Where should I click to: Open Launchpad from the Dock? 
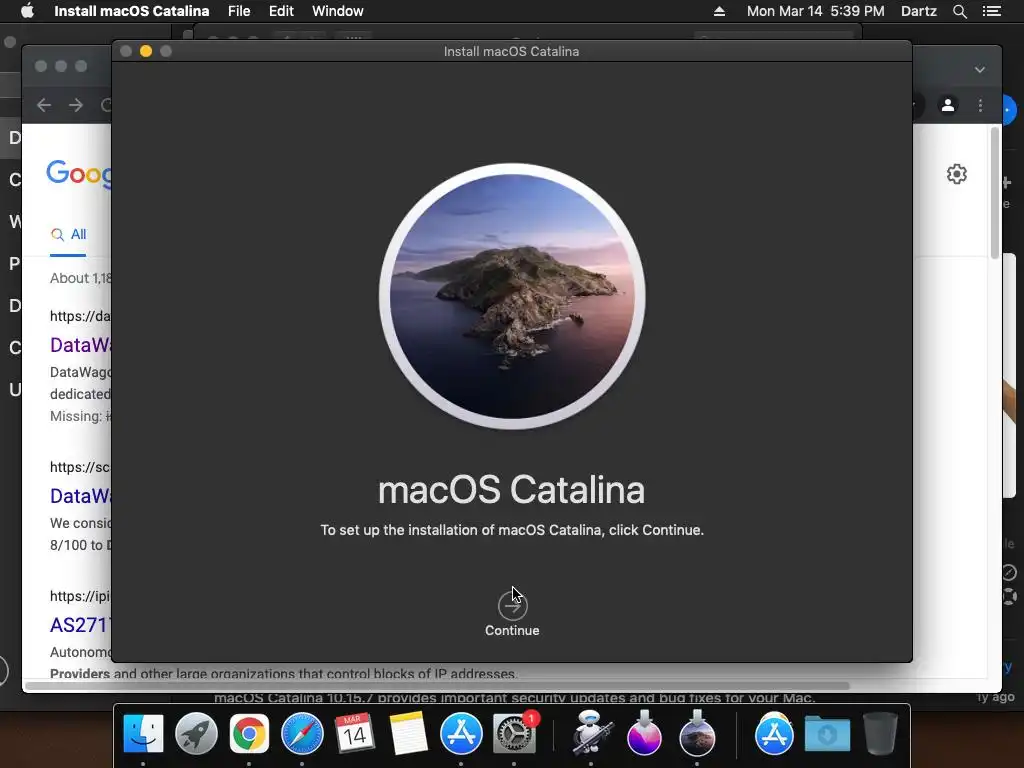click(196, 733)
